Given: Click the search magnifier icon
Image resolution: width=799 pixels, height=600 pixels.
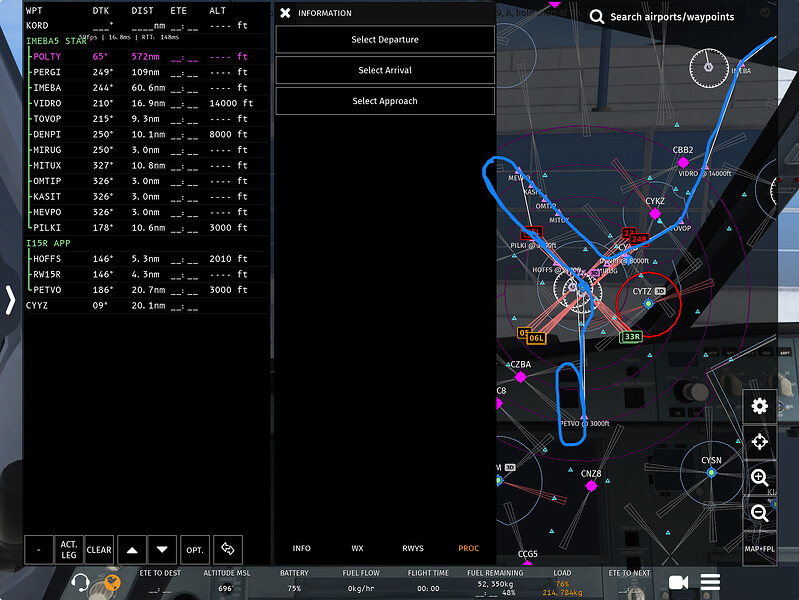Looking at the screenshot, I should click(597, 17).
